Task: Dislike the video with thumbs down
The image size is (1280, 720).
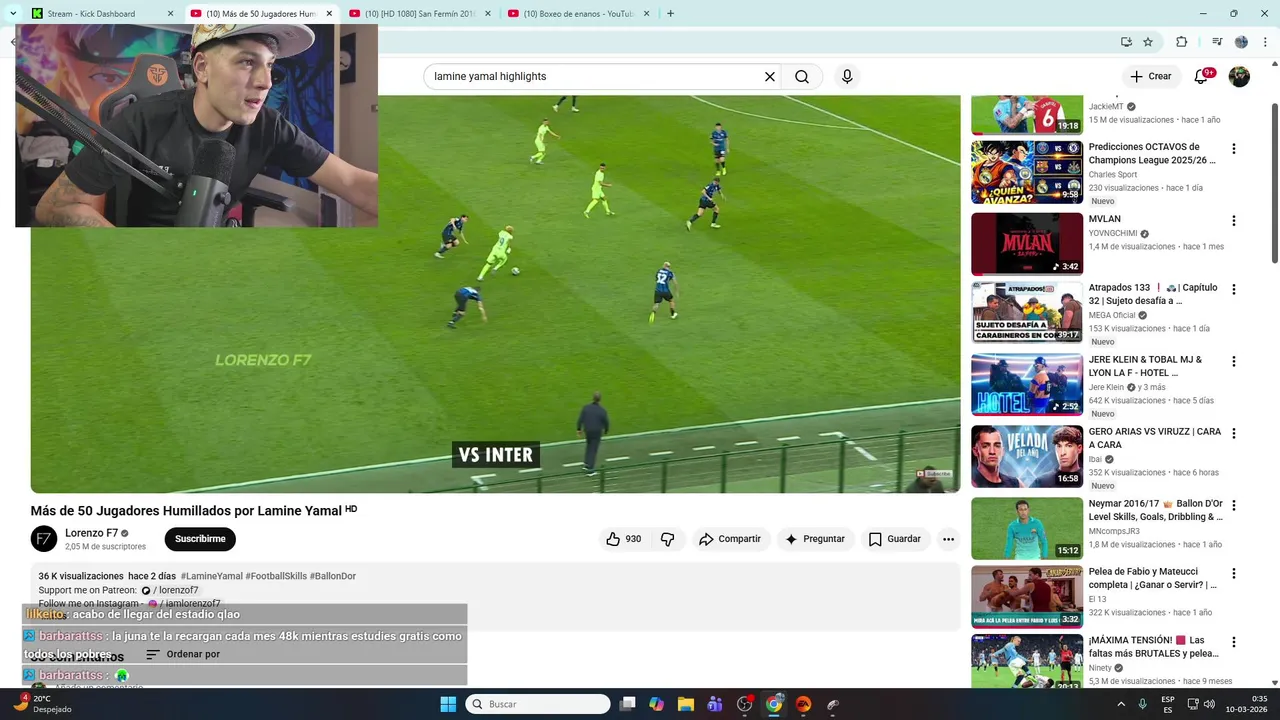Action: coord(667,539)
